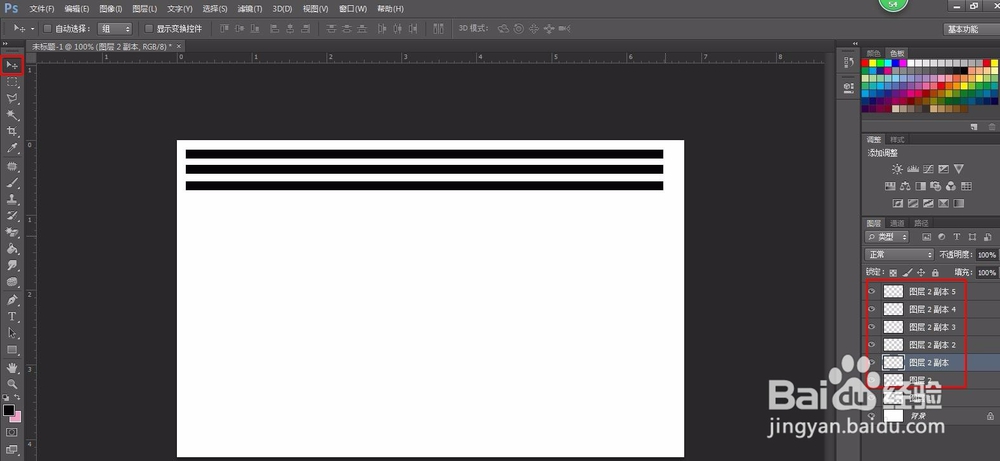Enable the 显示变换控件 checkbox

coord(149,29)
